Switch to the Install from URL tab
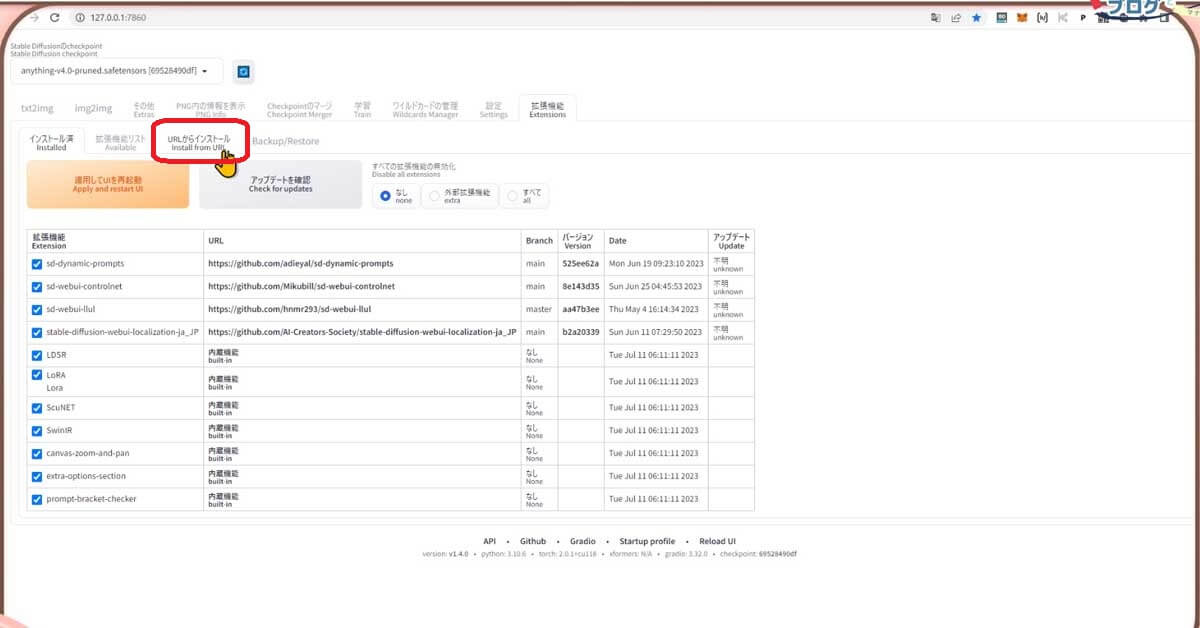The width and height of the screenshot is (1200, 628). (x=199, y=142)
